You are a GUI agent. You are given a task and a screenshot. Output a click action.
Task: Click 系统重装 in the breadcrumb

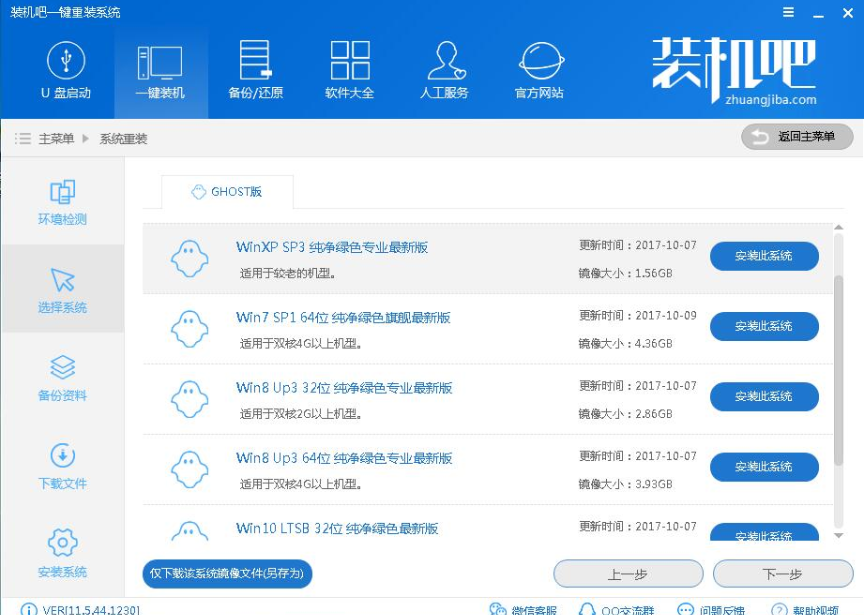(x=123, y=139)
